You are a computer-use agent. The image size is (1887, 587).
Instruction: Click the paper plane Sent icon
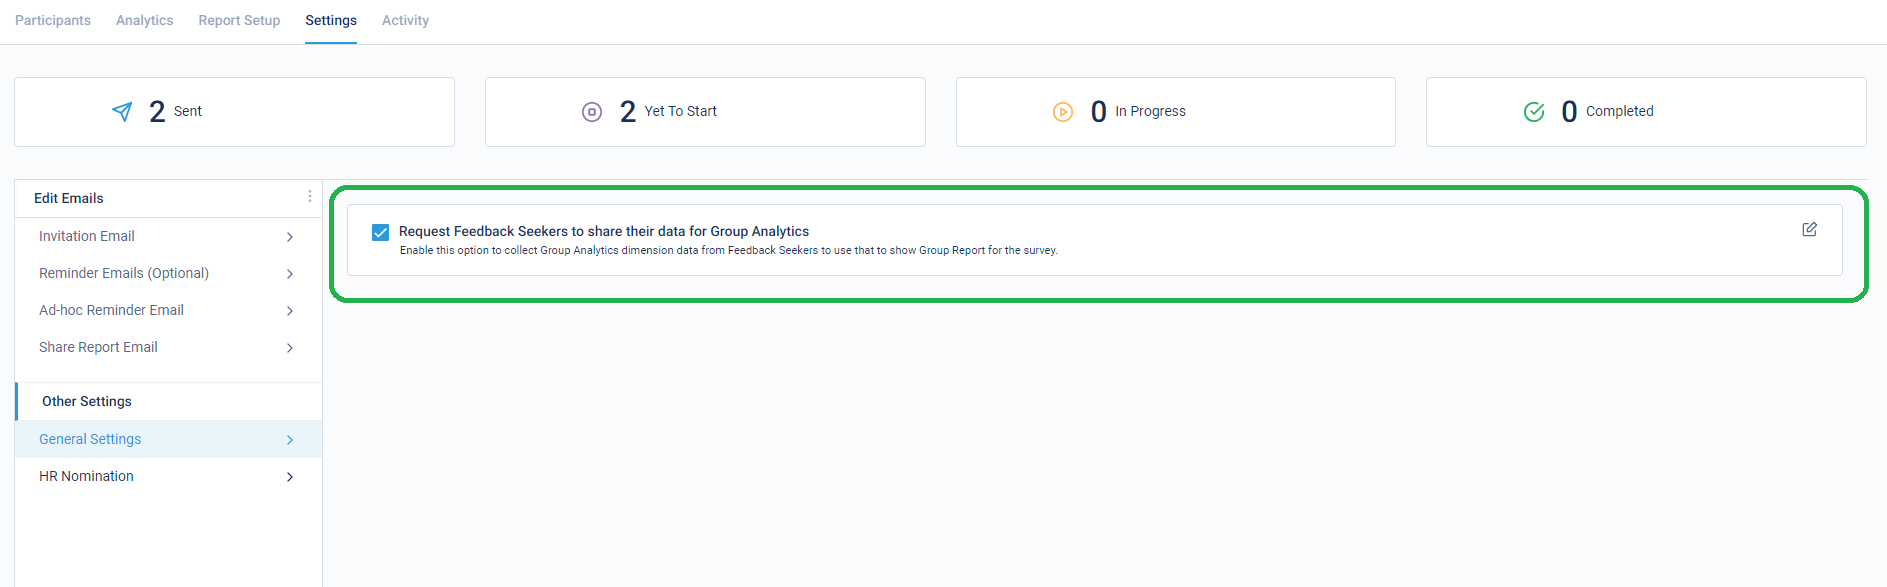122,112
